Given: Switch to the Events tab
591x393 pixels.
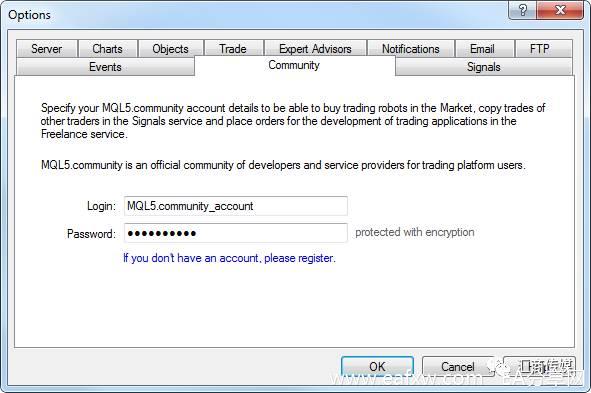Looking at the screenshot, I should tap(106, 67).
